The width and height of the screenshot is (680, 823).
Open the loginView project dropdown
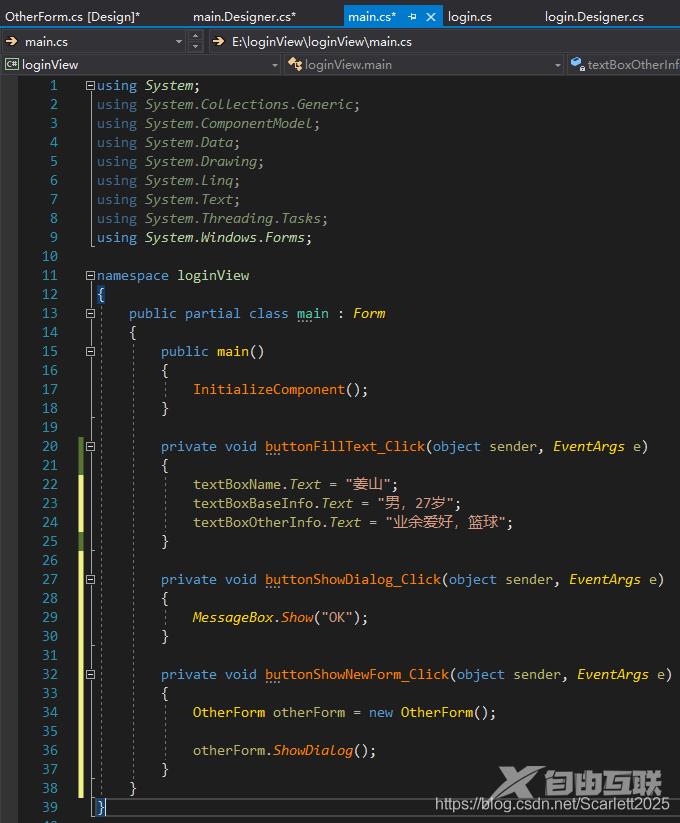pyautogui.click(x=275, y=64)
